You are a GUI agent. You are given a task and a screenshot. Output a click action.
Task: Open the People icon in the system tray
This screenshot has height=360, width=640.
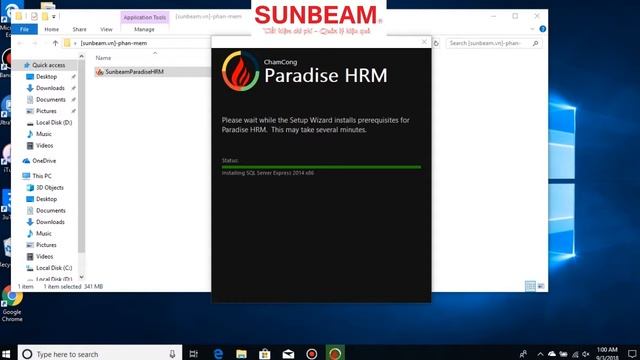[x=523, y=354]
